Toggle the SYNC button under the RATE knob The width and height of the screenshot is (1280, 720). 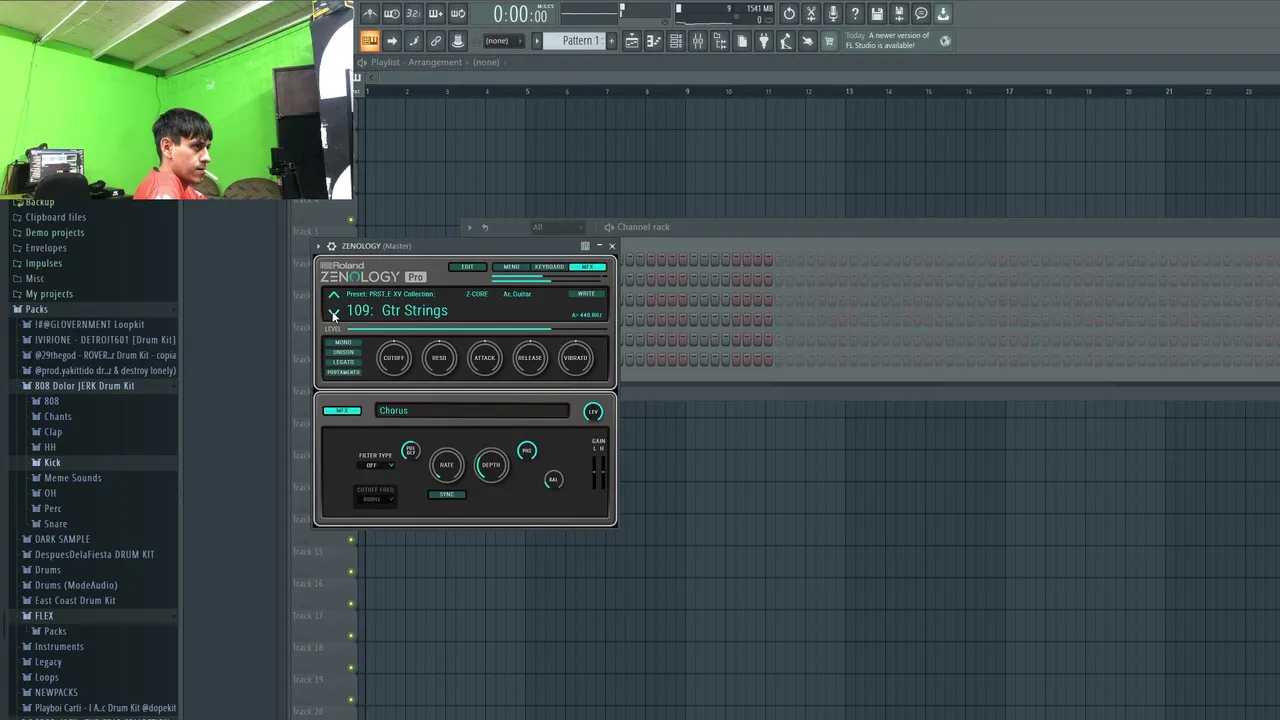[x=447, y=494]
